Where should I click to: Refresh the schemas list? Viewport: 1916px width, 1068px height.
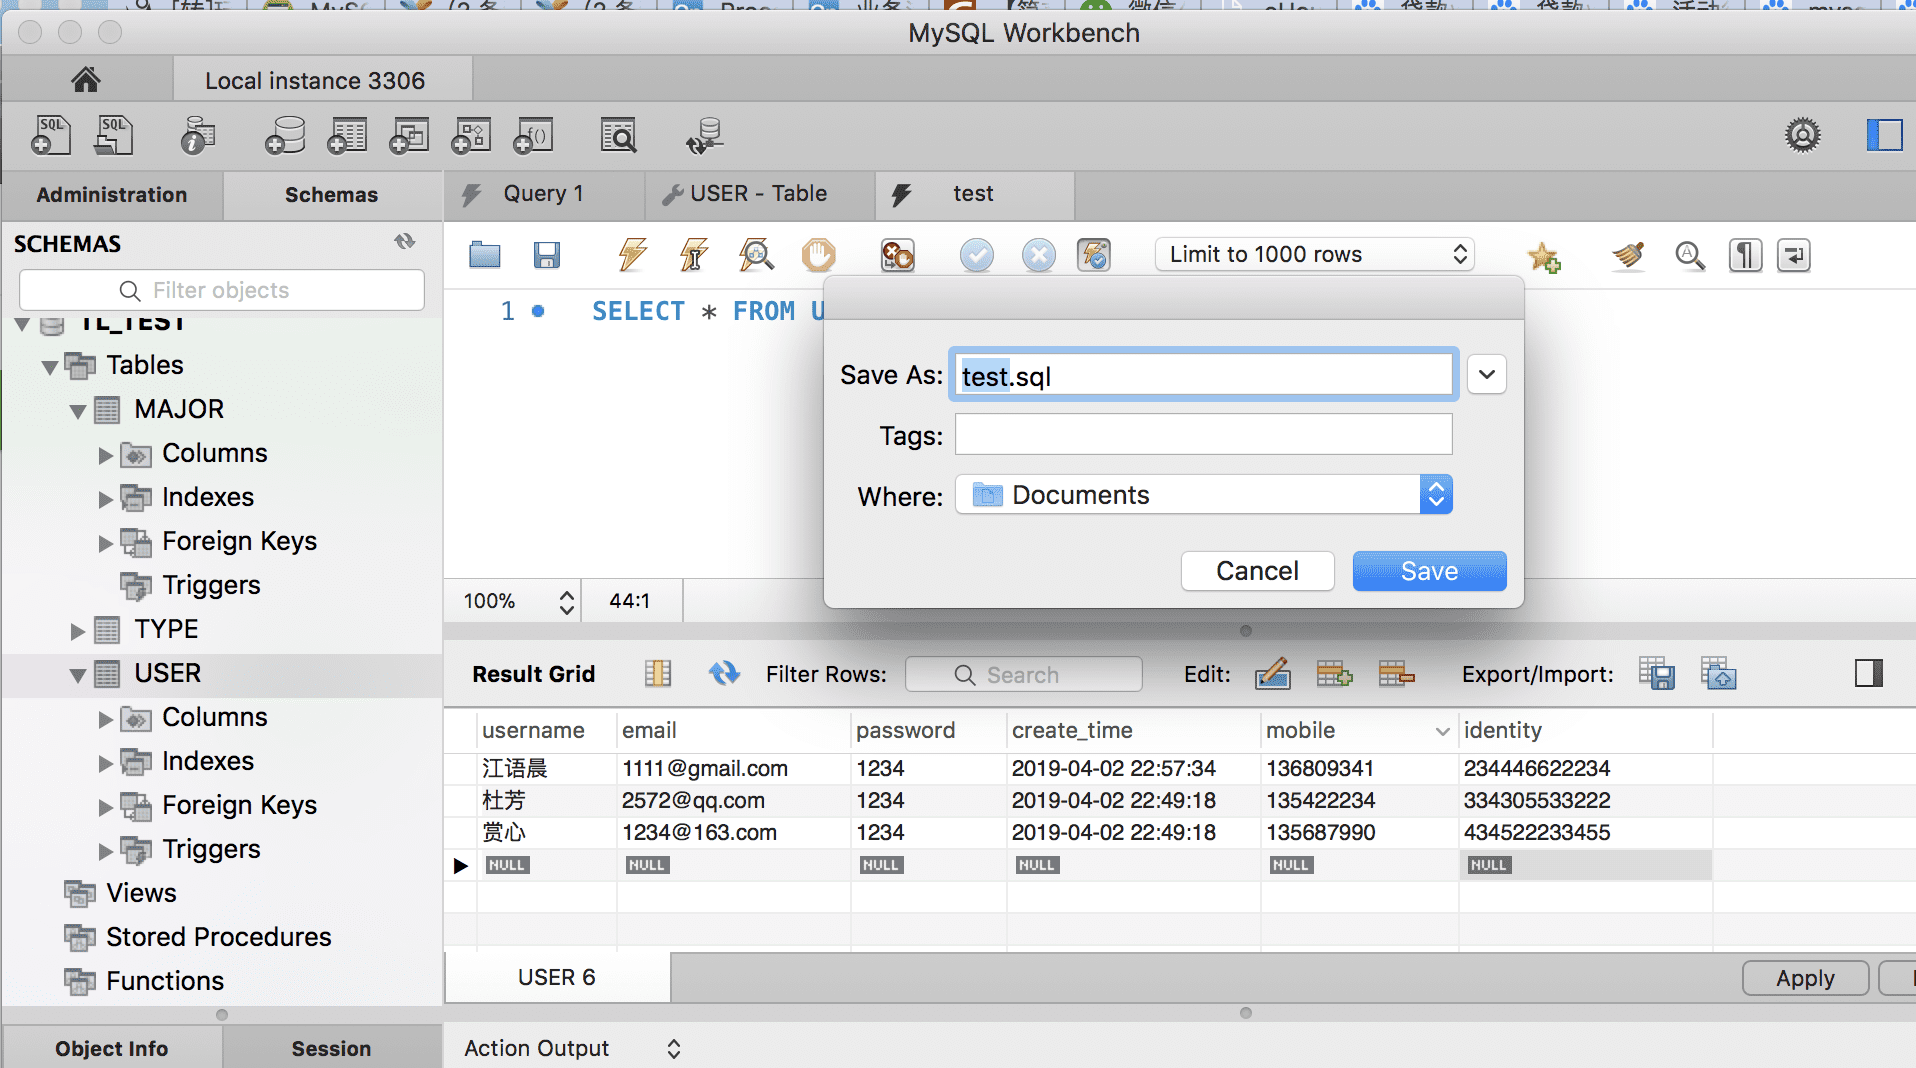tap(404, 242)
